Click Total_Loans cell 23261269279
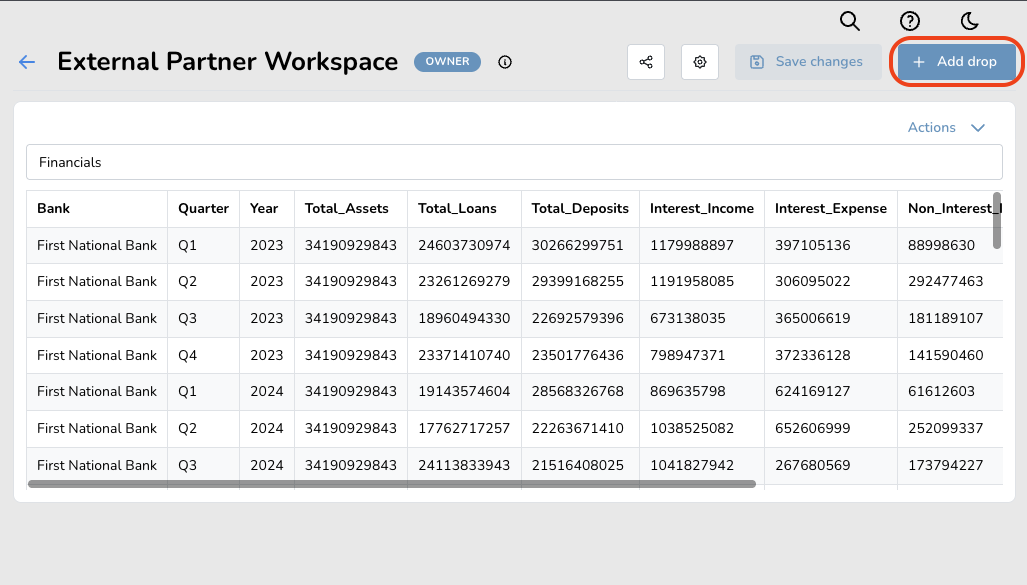The image size is (1027, 585). pyautogui.click(x=464, y=282)
